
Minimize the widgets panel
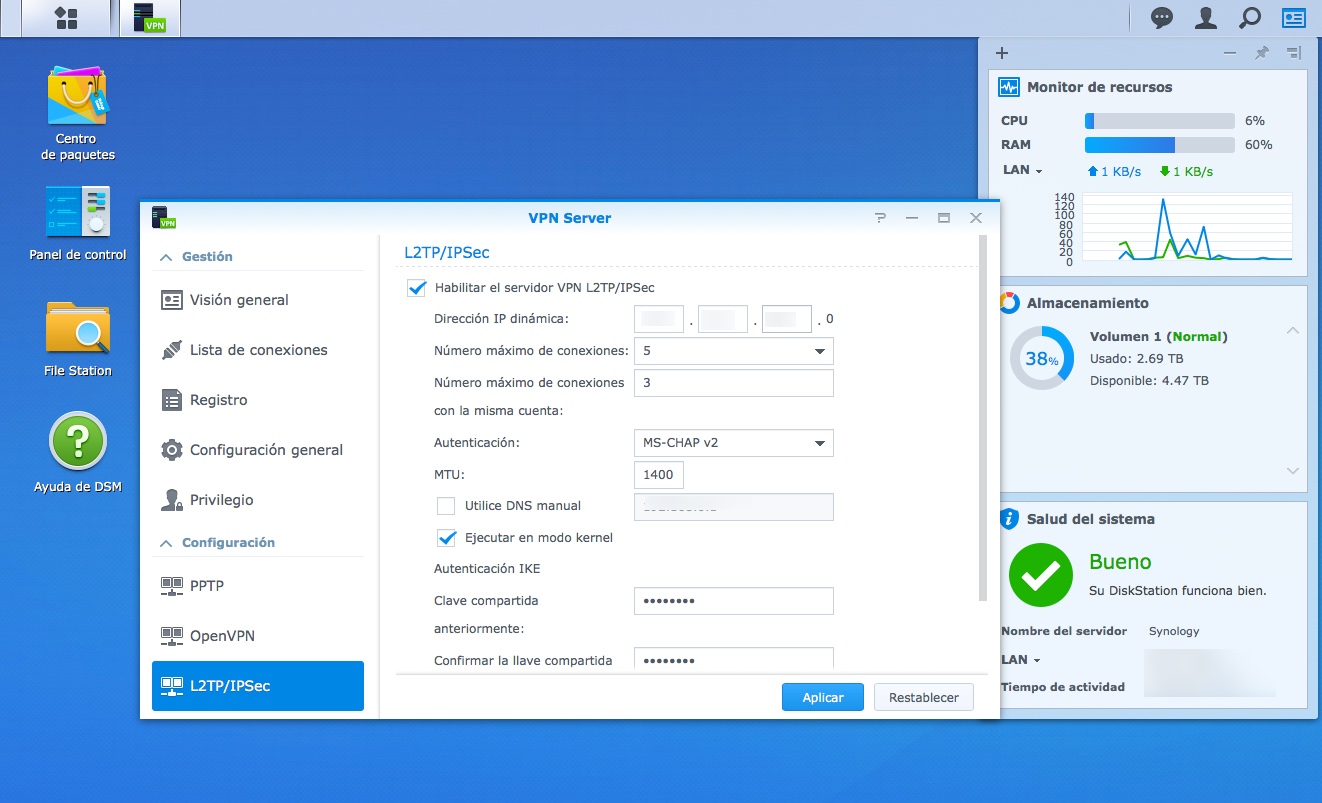tap(1230, 53)
